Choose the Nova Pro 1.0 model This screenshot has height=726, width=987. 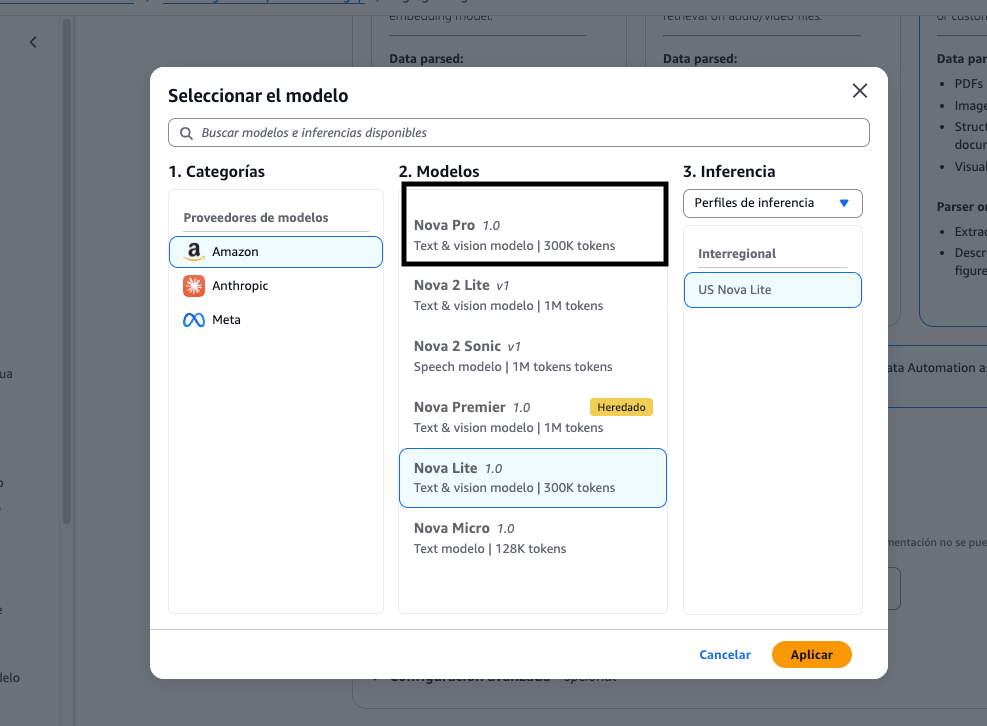[534, 235]
